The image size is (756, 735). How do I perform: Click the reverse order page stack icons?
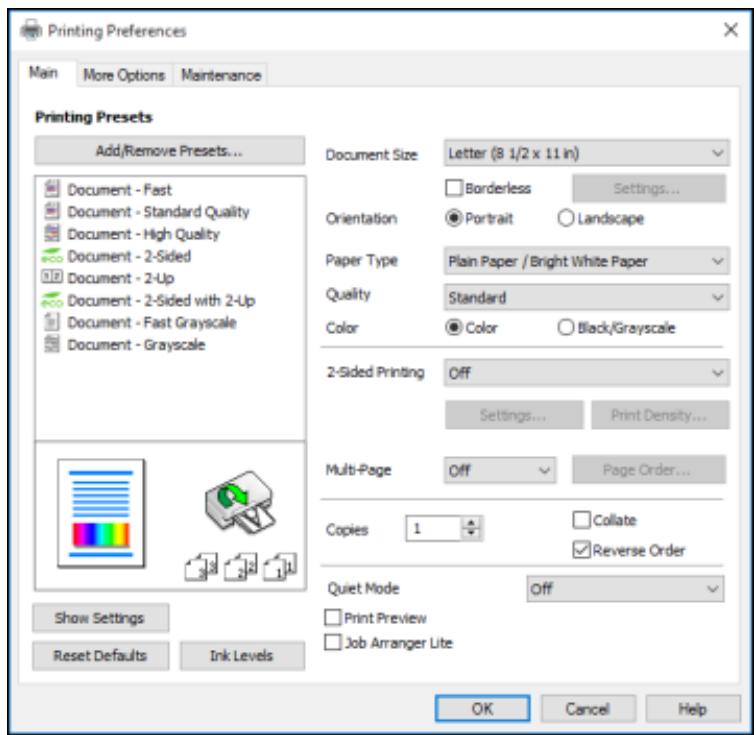[x=241, y=566]
